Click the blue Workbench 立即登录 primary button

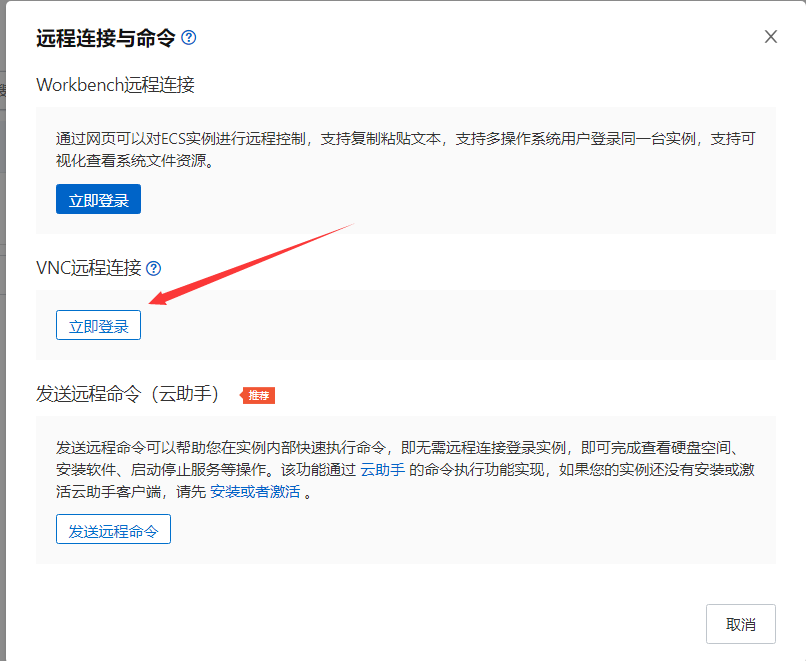tap(98, 199)
